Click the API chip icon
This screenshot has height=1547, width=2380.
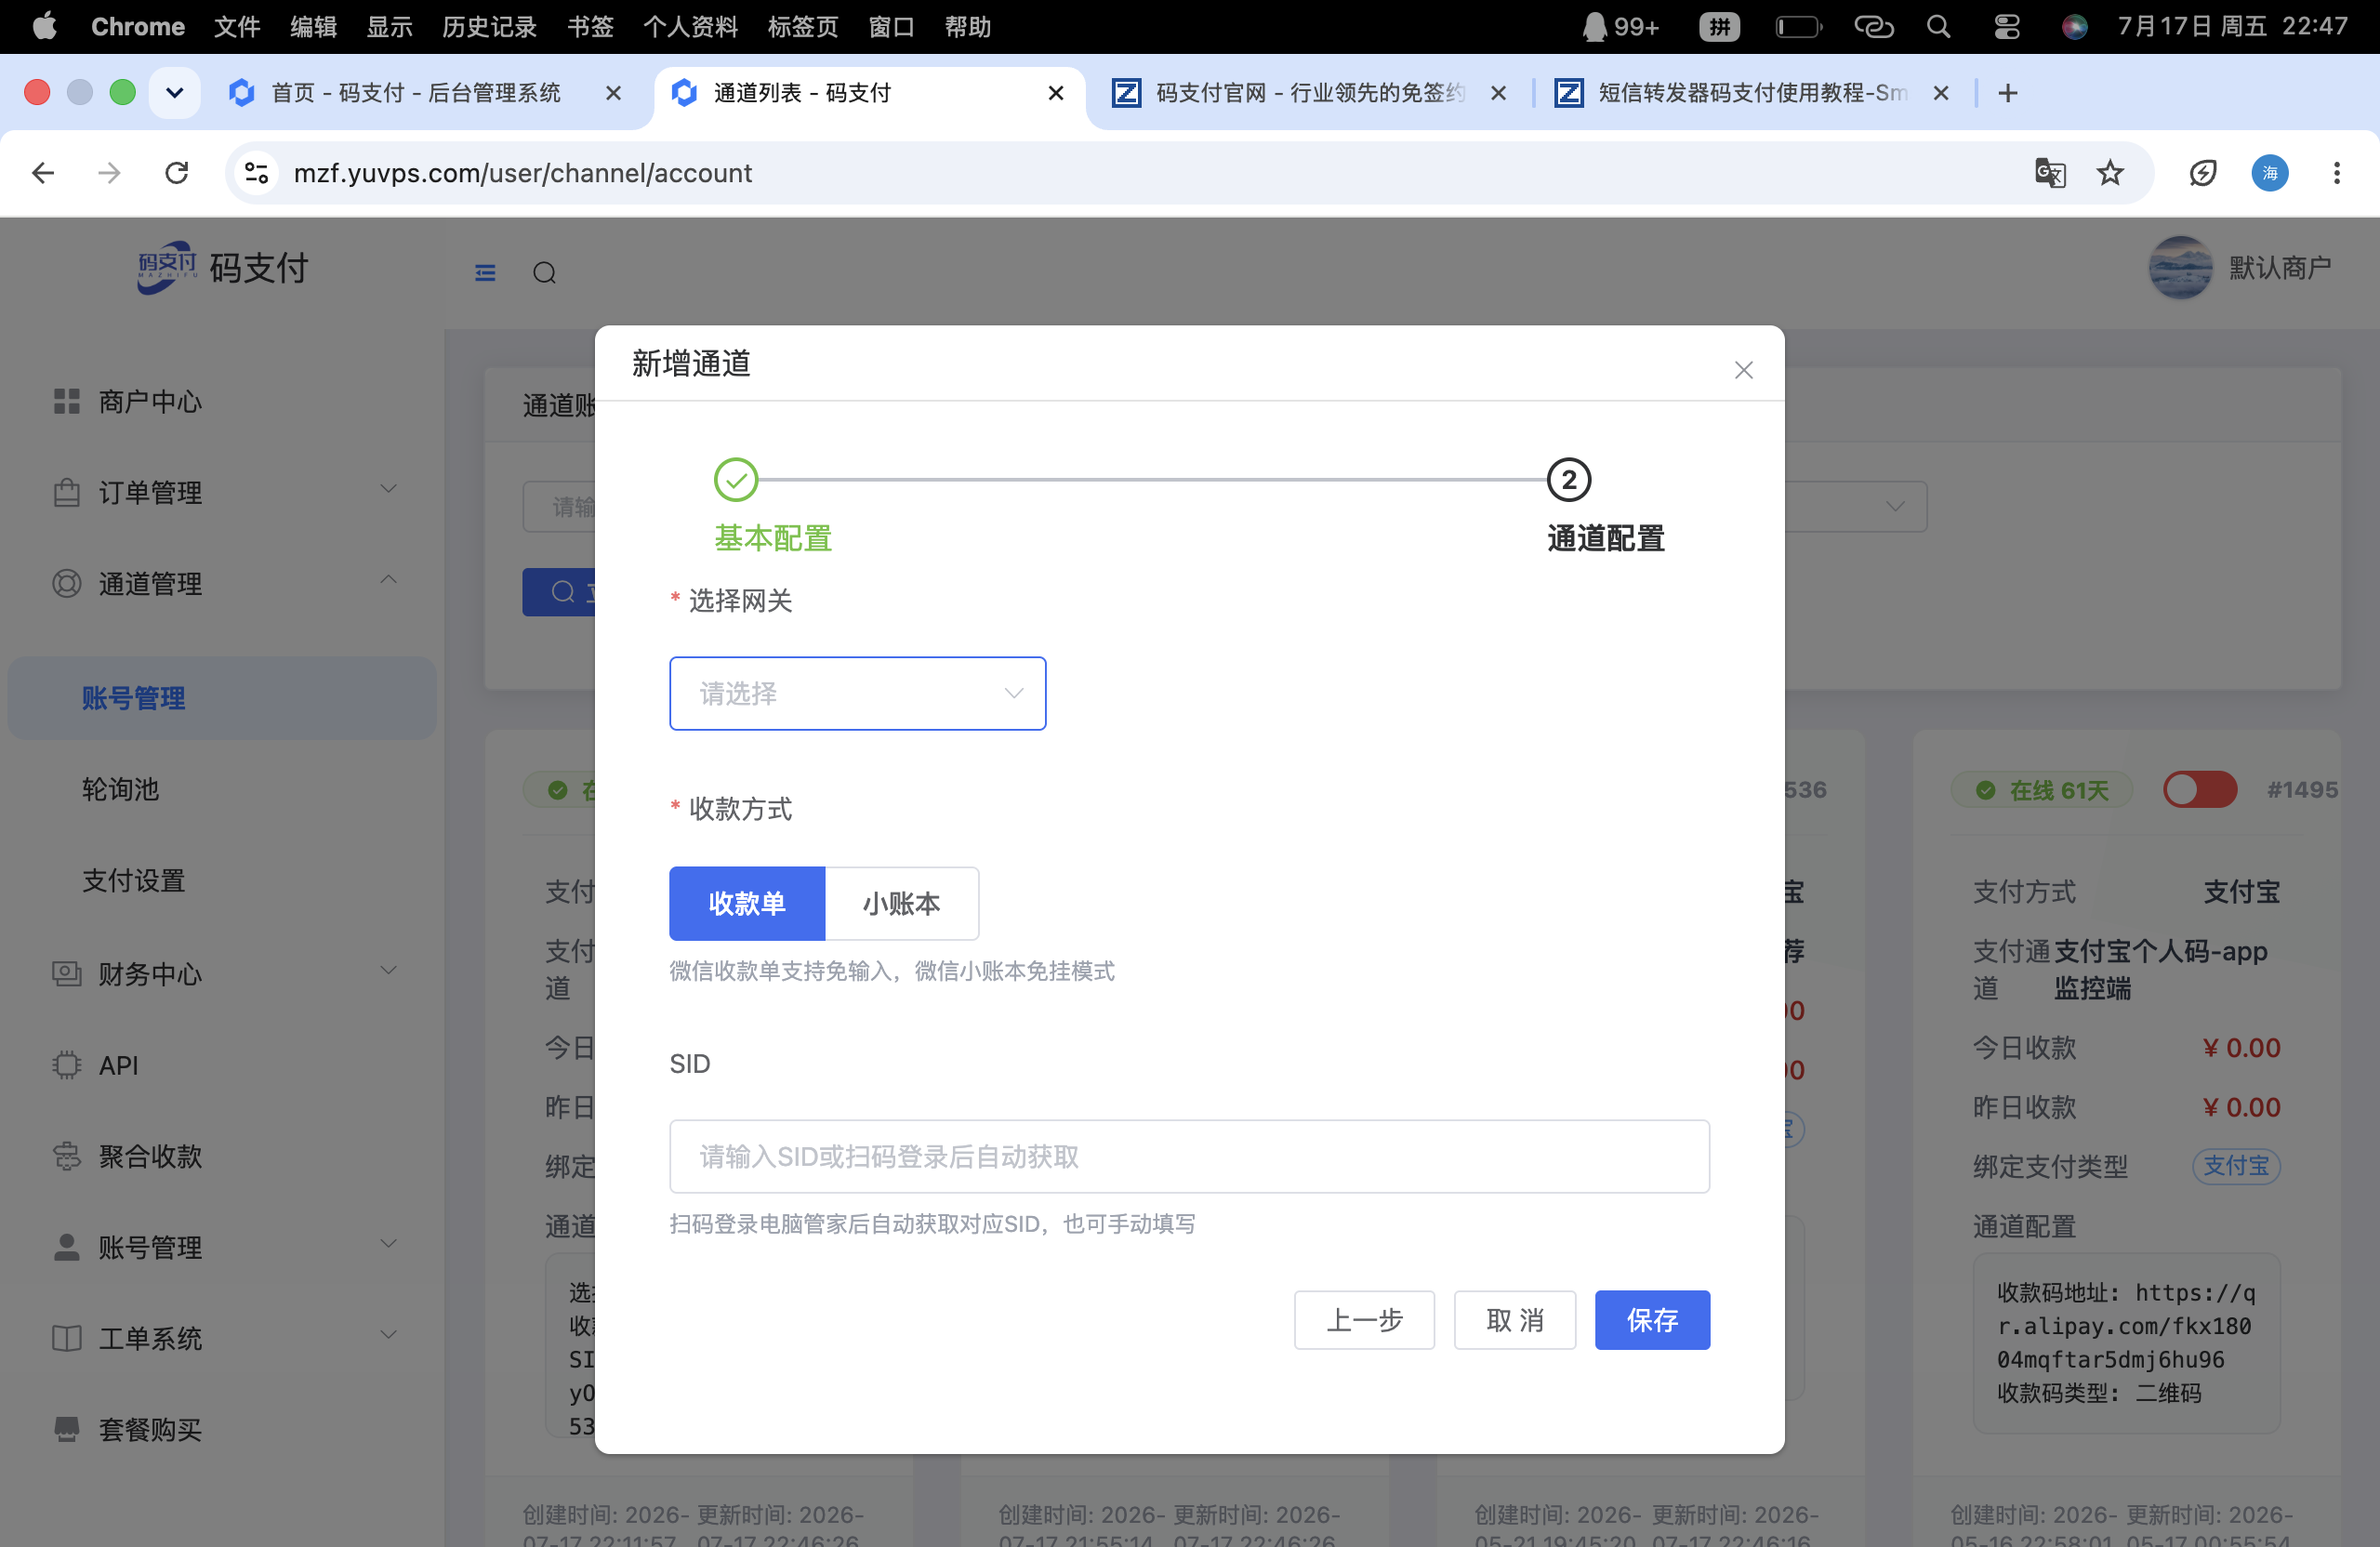click(x=66, y=1065)
